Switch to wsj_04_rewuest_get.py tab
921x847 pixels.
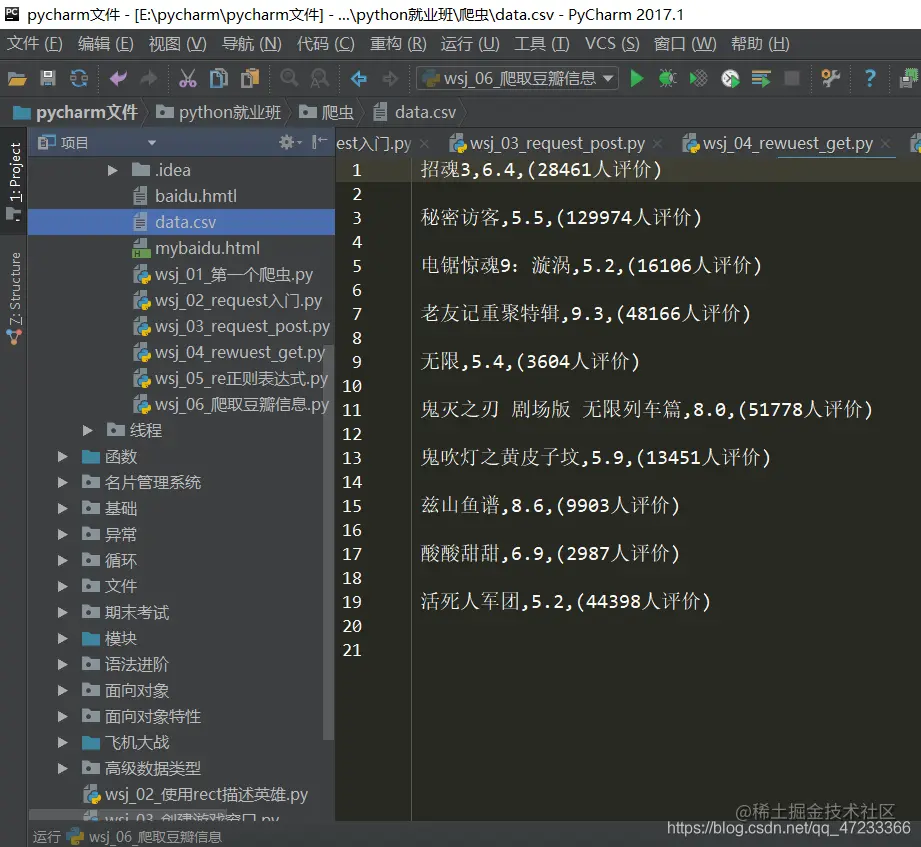tap(787, 143)
